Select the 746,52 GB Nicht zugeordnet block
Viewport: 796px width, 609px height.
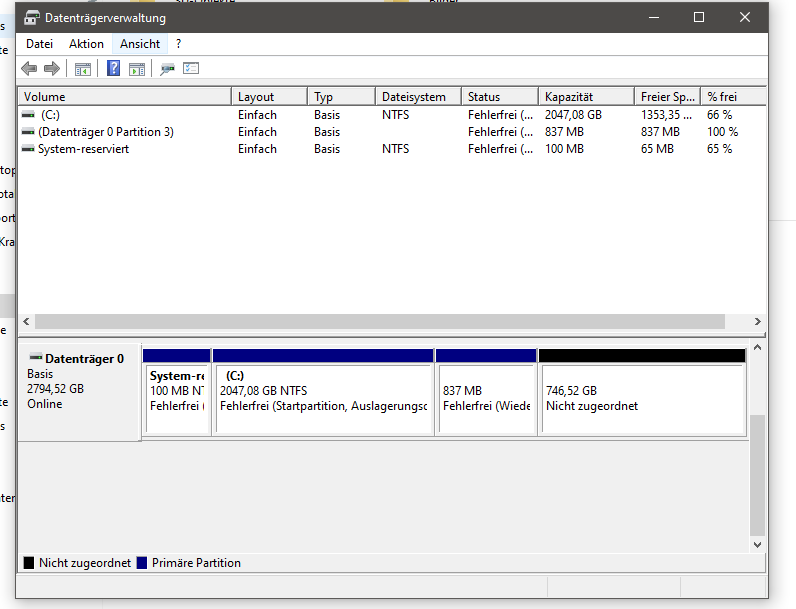pos(643,392)
